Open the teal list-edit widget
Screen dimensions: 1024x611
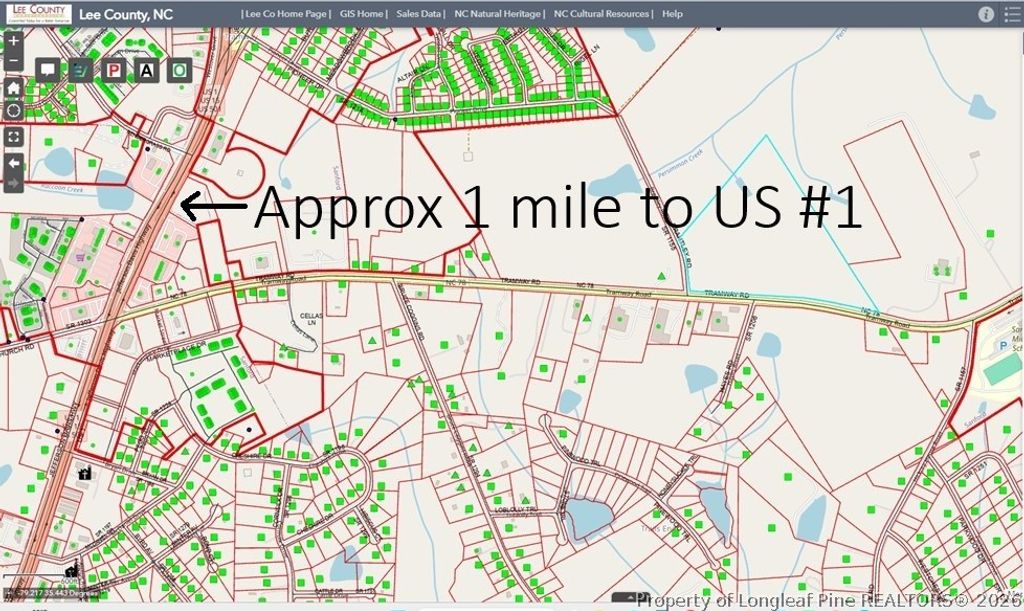tap(80, 70)
